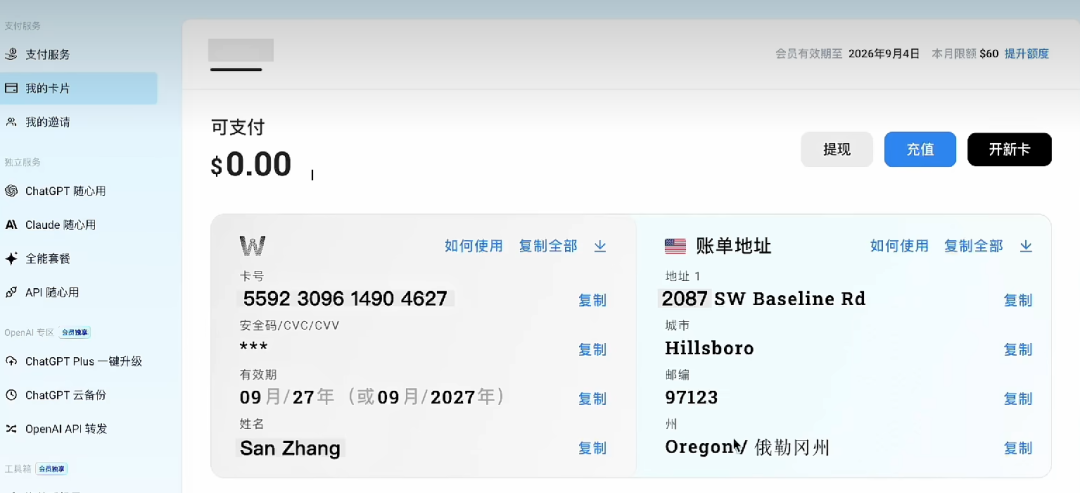Copy the 姓名 San Zhang
Image resolution: width=1080 pixels, height=493 pixels.
[592, 448]
